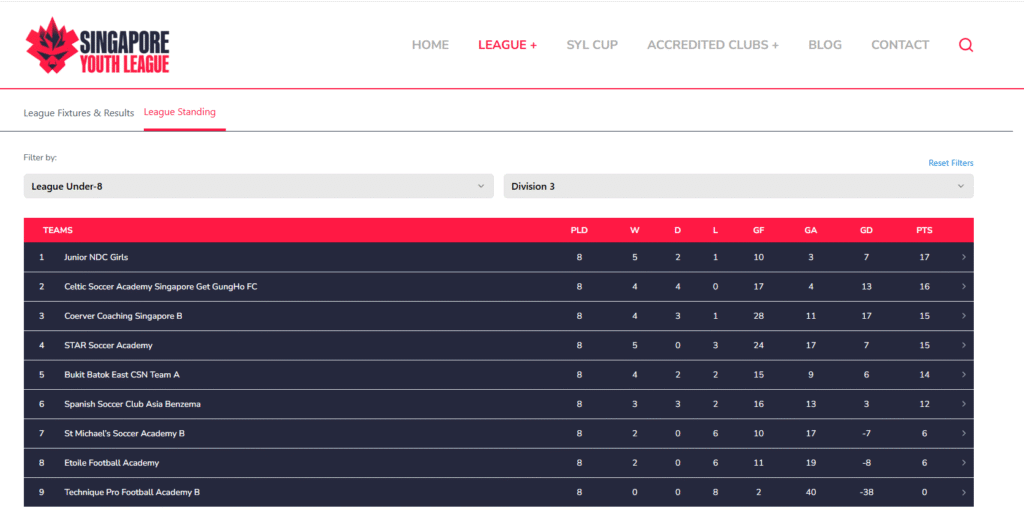Click the arrow at end of STAR Soccer Academy row
Viewport: 1024px width, 525px height.
pyautogui.click(x=963, y=346)
